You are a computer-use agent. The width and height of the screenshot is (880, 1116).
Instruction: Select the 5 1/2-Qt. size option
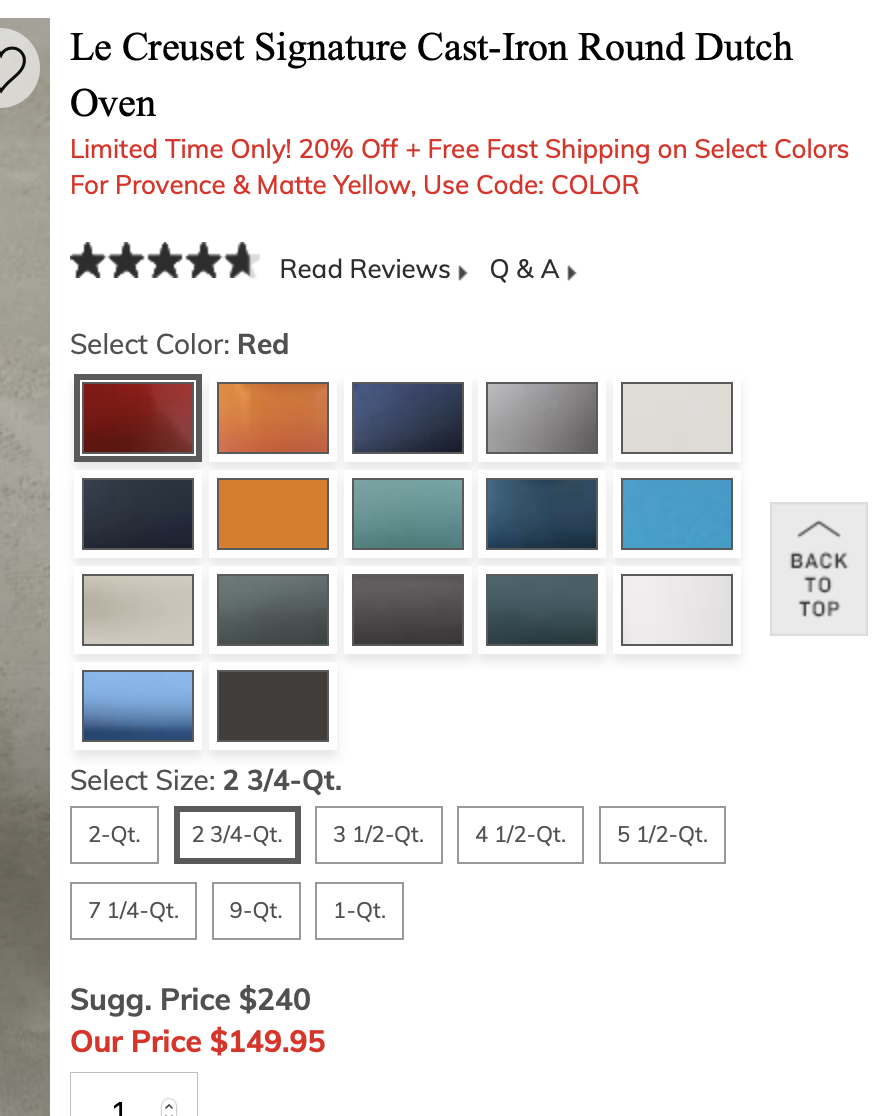662,835
